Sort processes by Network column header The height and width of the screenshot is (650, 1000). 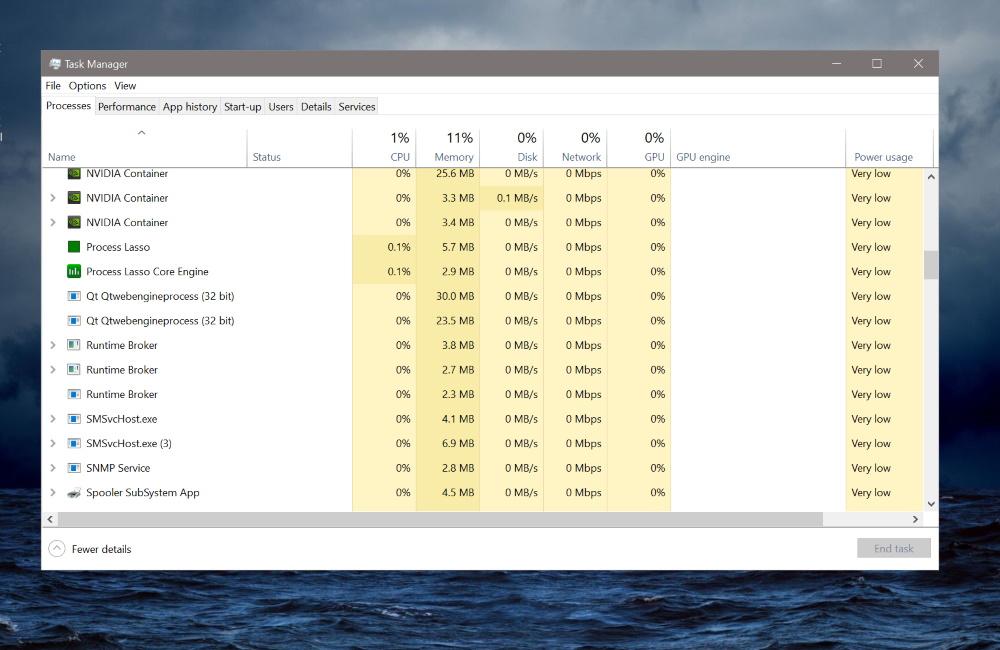click(575, 147)
